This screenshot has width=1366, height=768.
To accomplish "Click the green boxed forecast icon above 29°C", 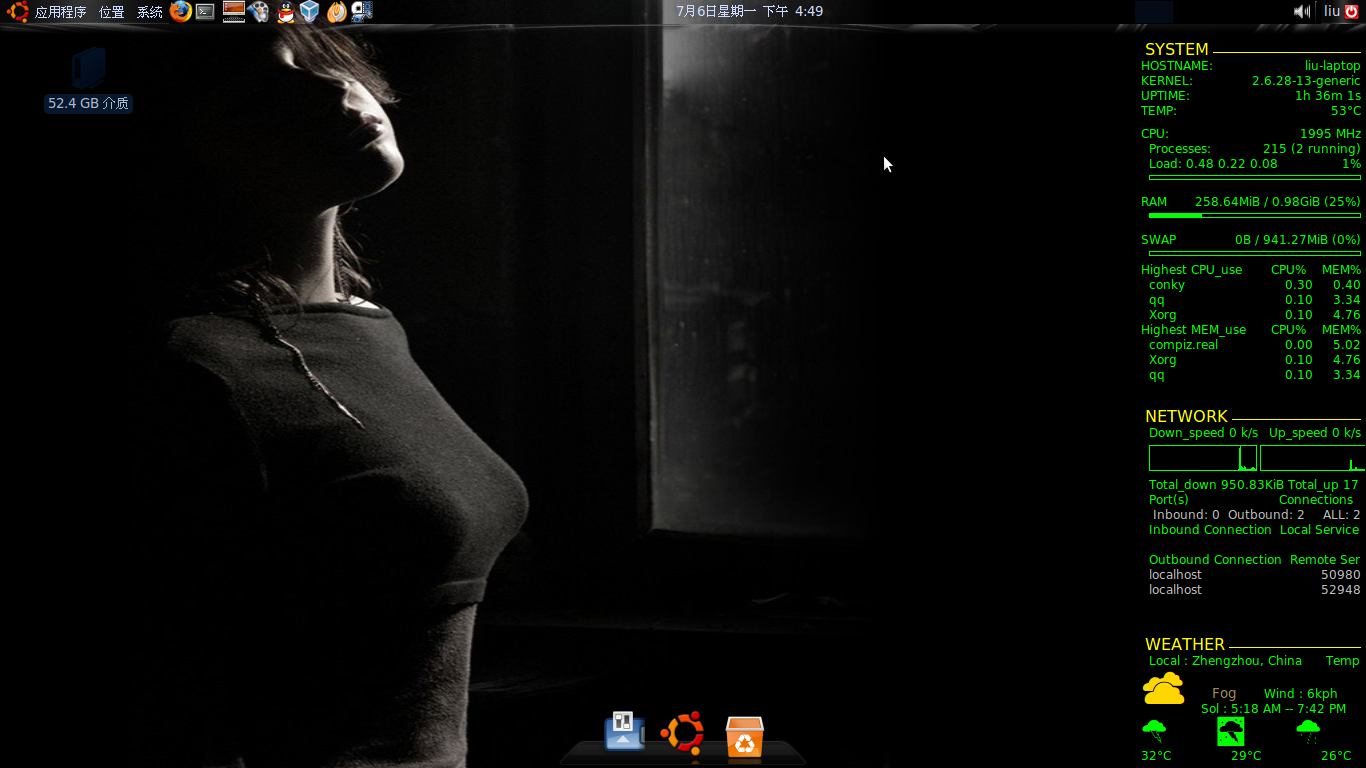I will coord(1230,731).
